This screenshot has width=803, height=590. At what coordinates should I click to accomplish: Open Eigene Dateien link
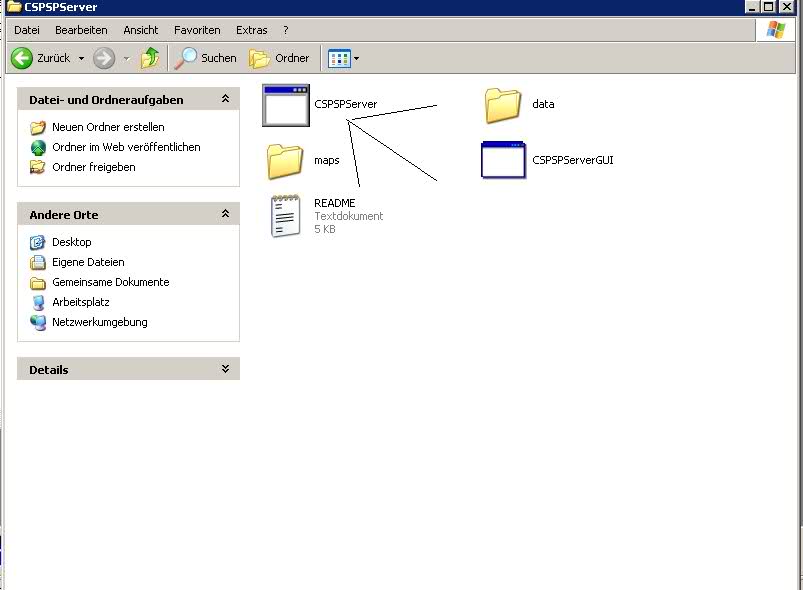pos(88,262)
